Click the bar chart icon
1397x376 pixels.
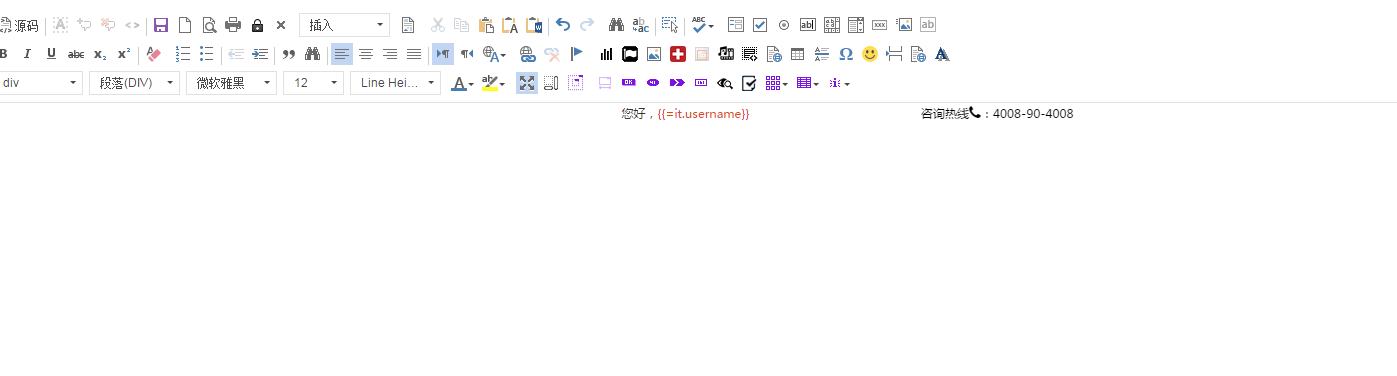[606, 54]
